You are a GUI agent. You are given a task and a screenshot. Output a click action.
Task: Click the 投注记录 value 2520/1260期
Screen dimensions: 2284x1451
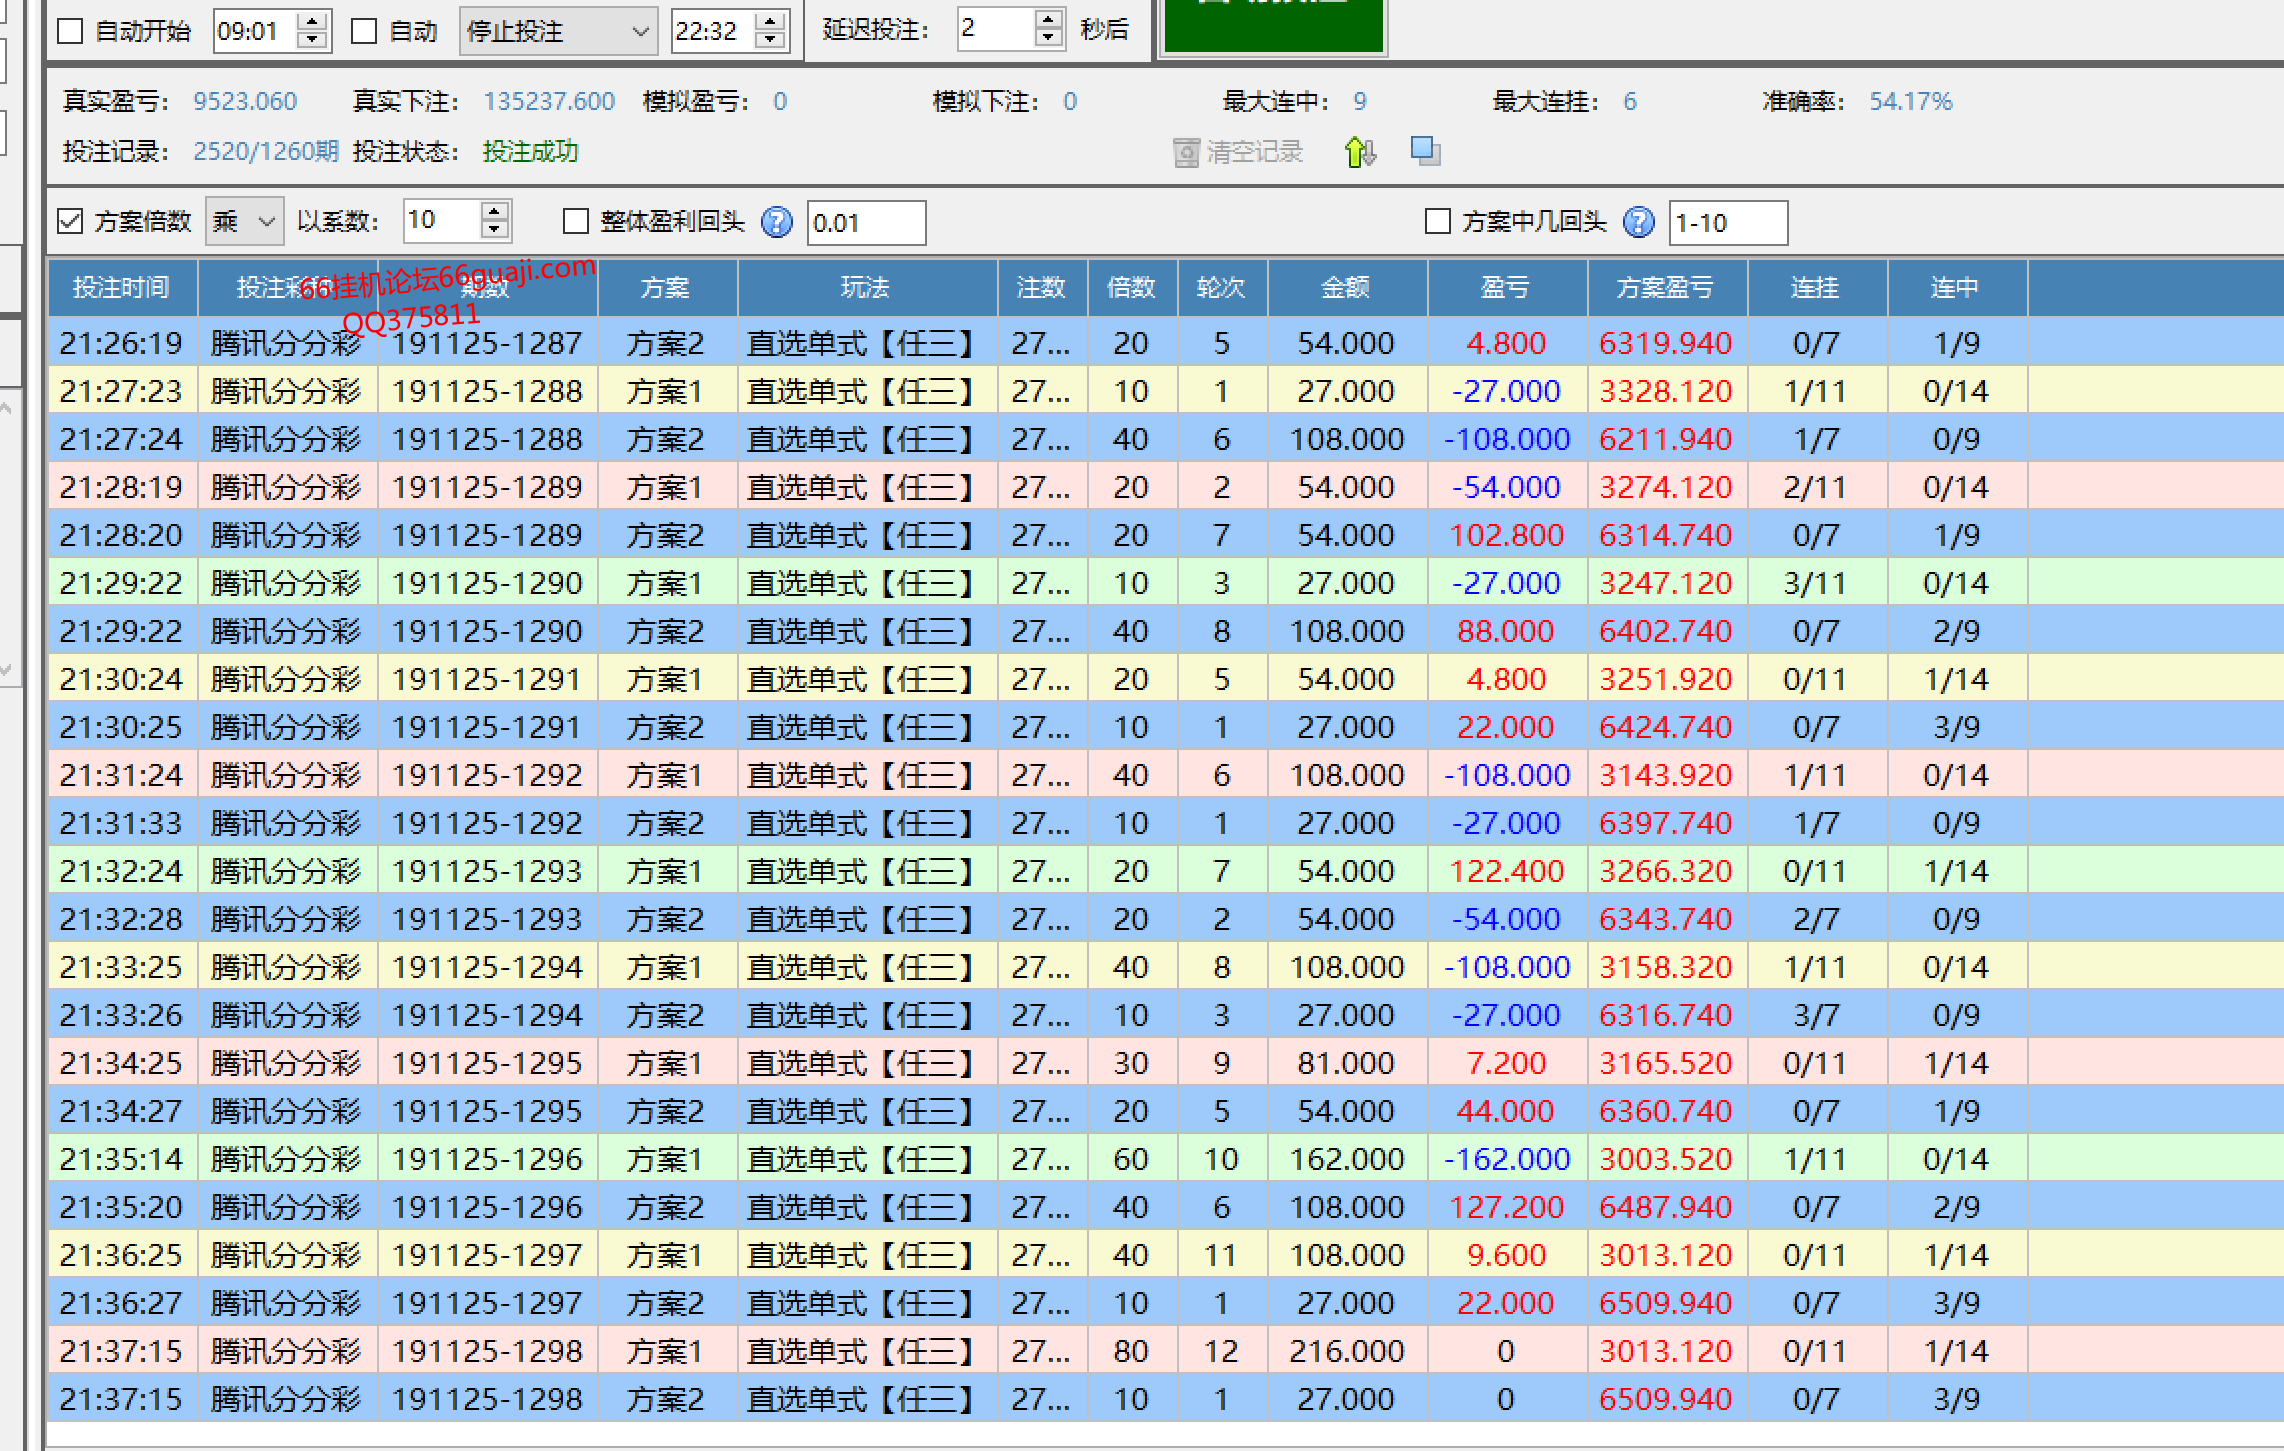click(x=266, y=151)
